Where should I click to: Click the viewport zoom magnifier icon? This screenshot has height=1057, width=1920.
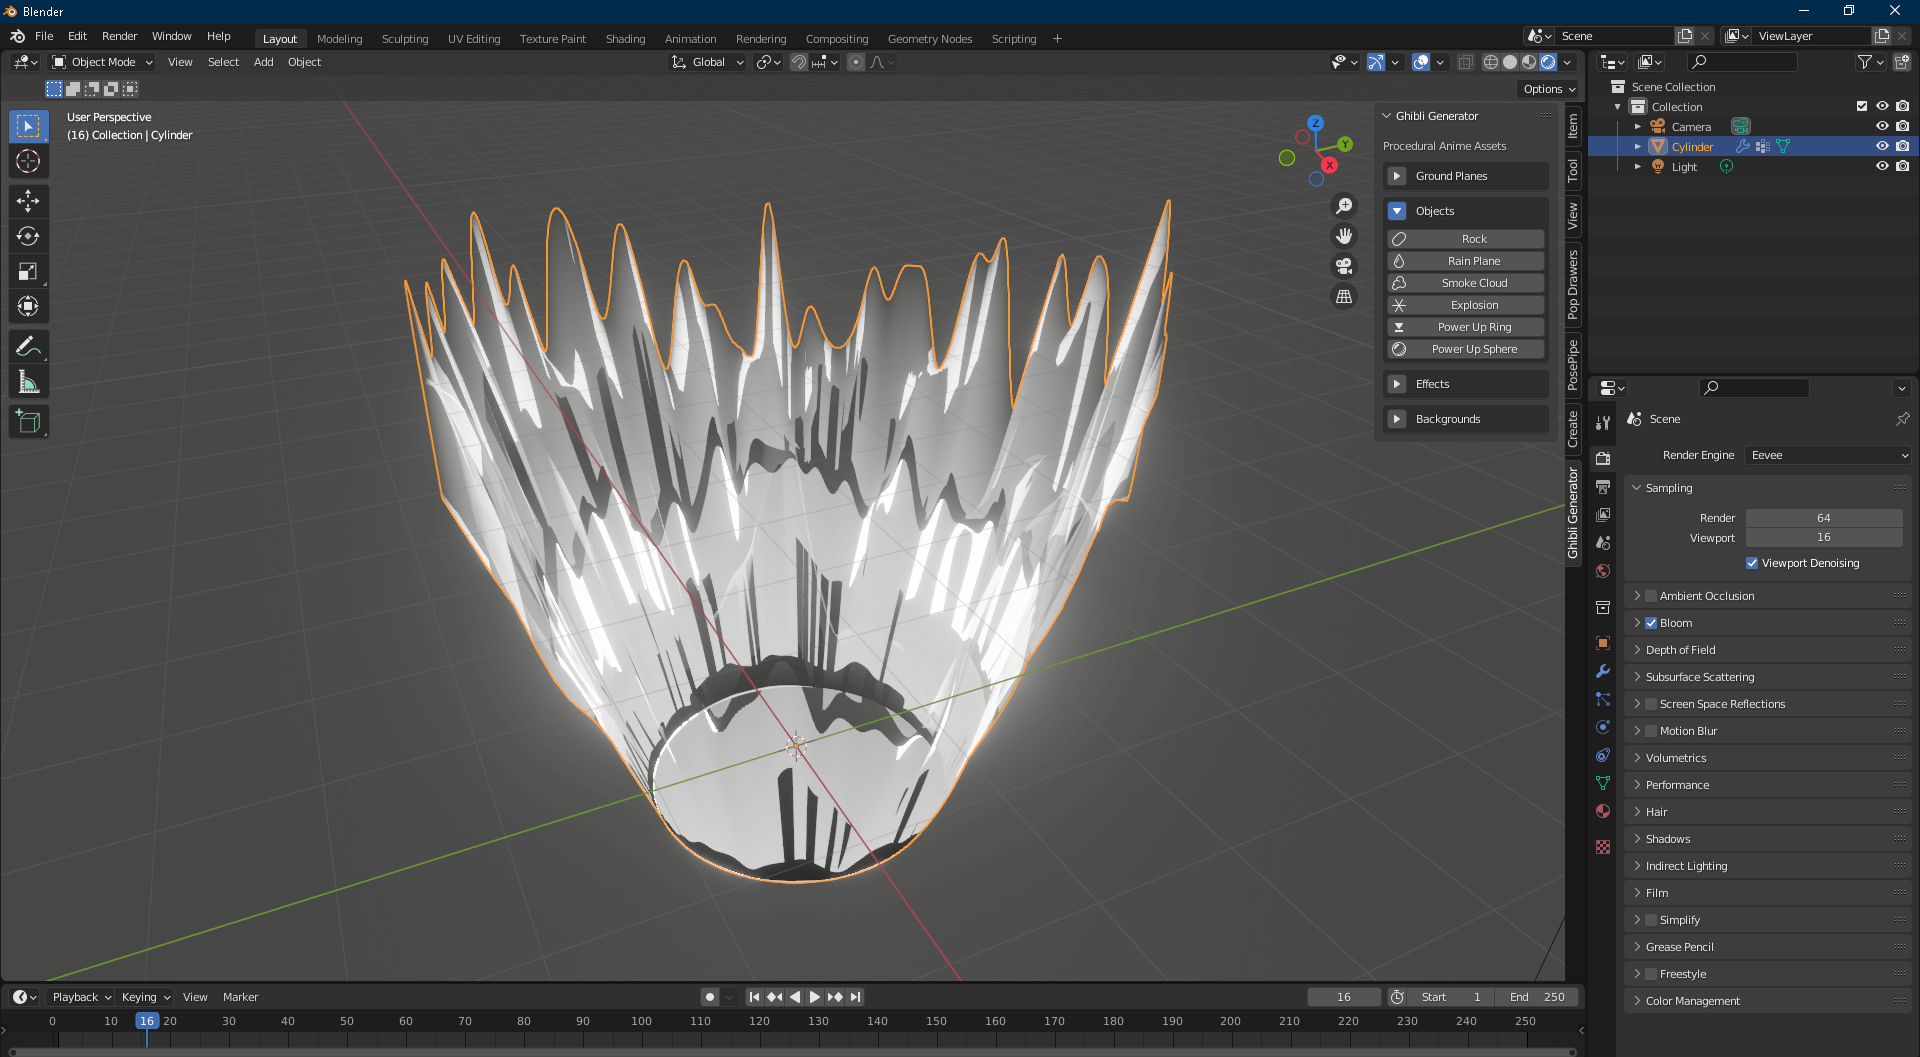(x=1344, y=206)
